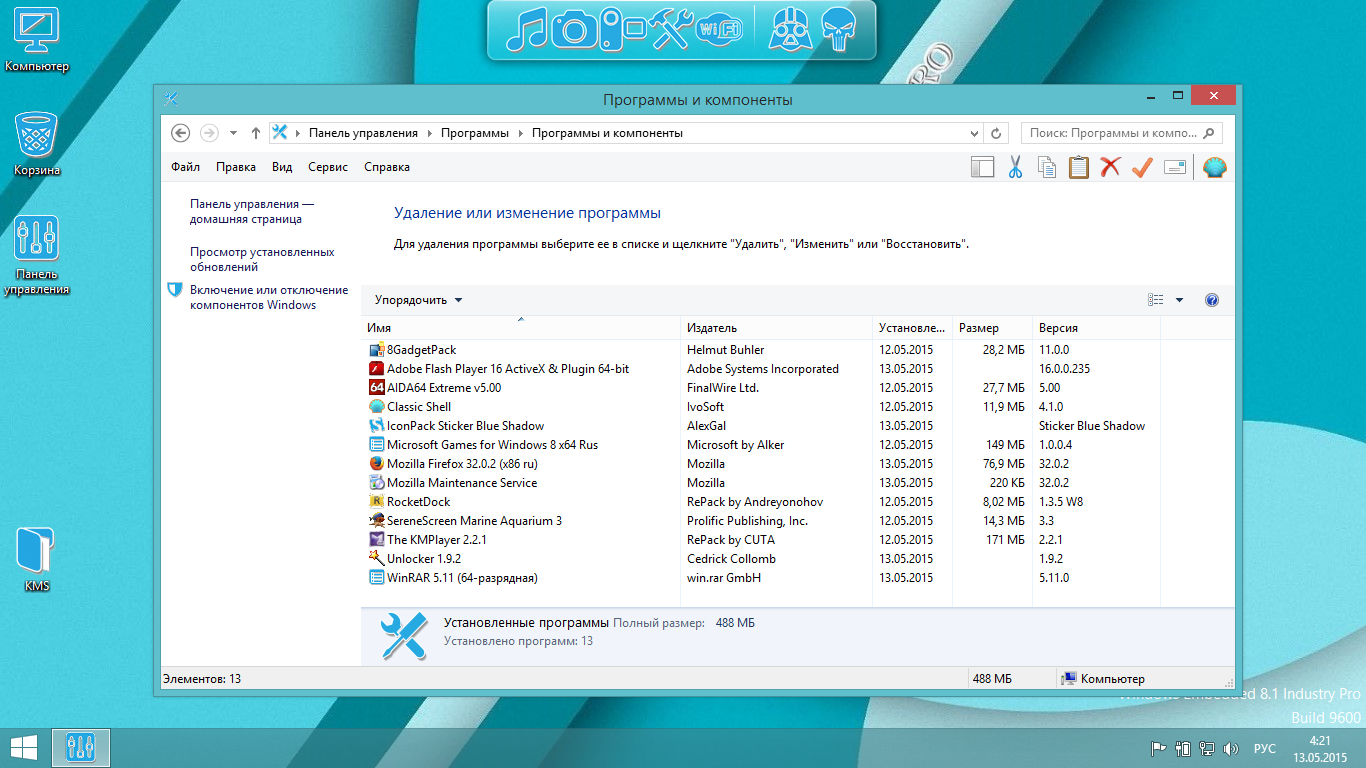
Task: Click the remote/device icon in dock
Action: pyautogui.click(x=624, y=29)
